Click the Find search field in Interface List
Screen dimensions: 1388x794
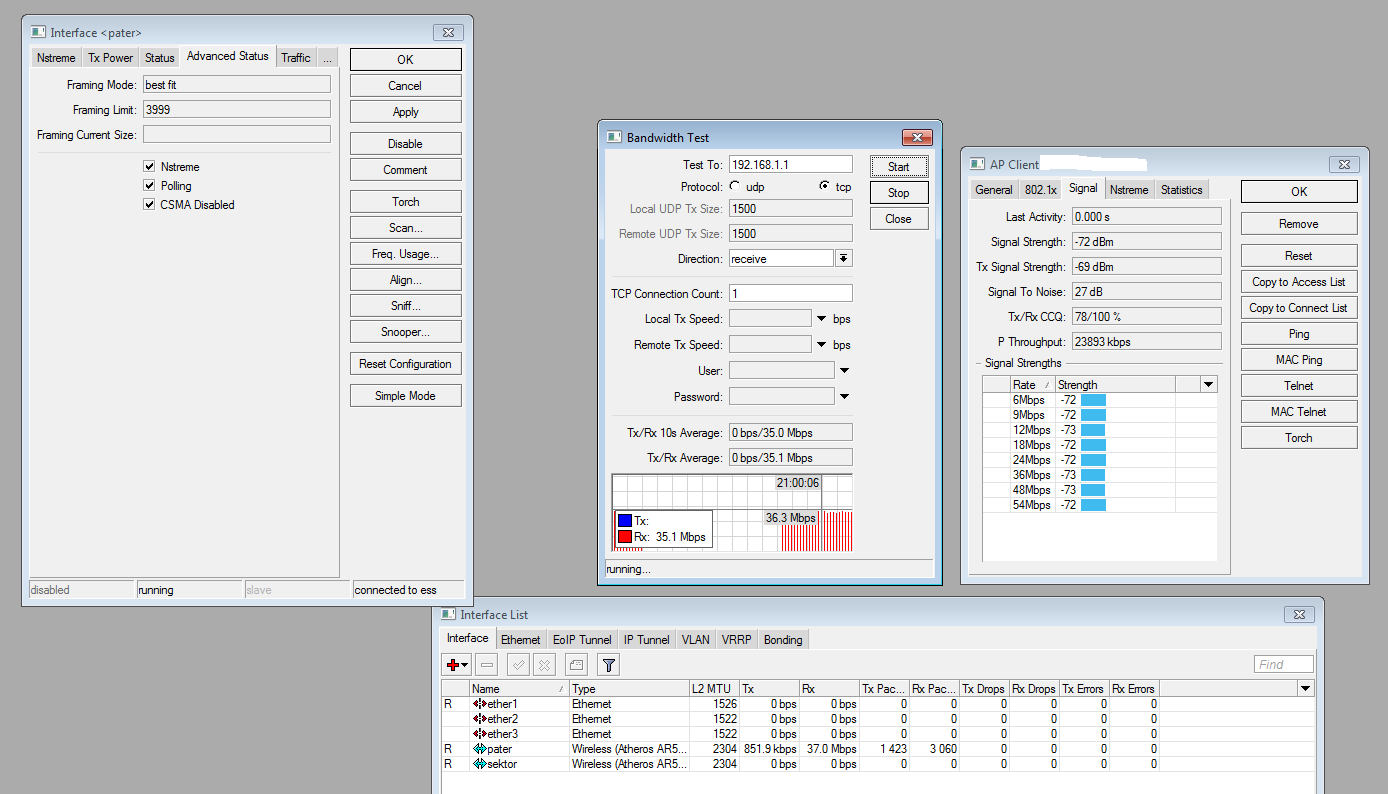pos(1284,664)
